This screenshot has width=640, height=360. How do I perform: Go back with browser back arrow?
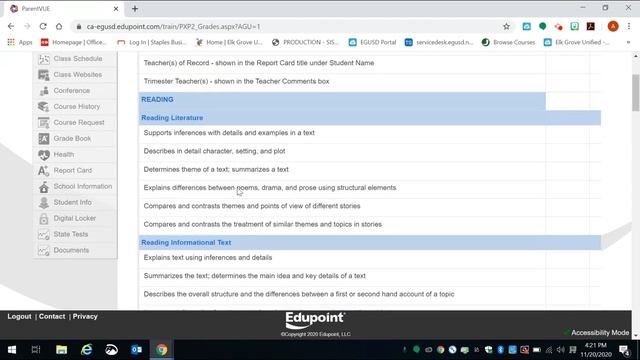click(11, 27)
